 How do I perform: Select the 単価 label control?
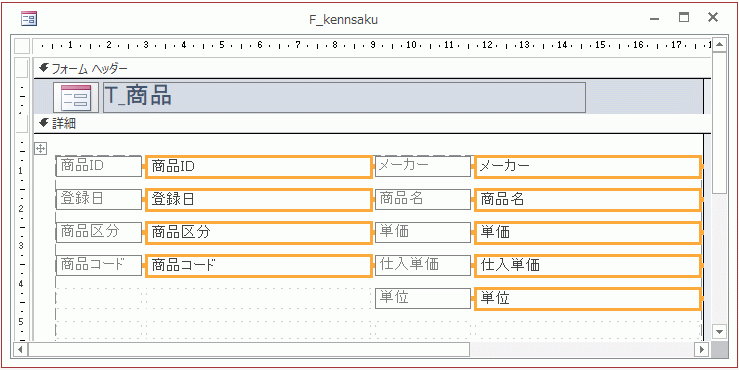(423, 232)
